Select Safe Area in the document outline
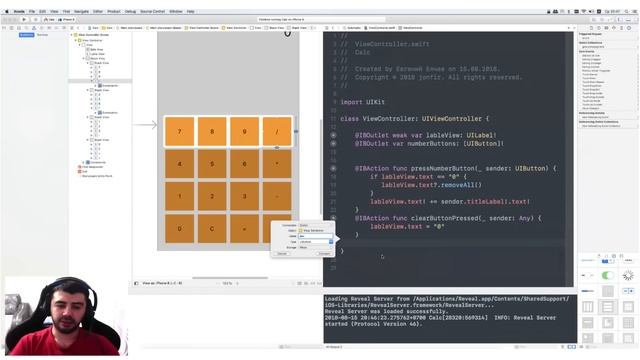640x360 pixels. [96, 49]
